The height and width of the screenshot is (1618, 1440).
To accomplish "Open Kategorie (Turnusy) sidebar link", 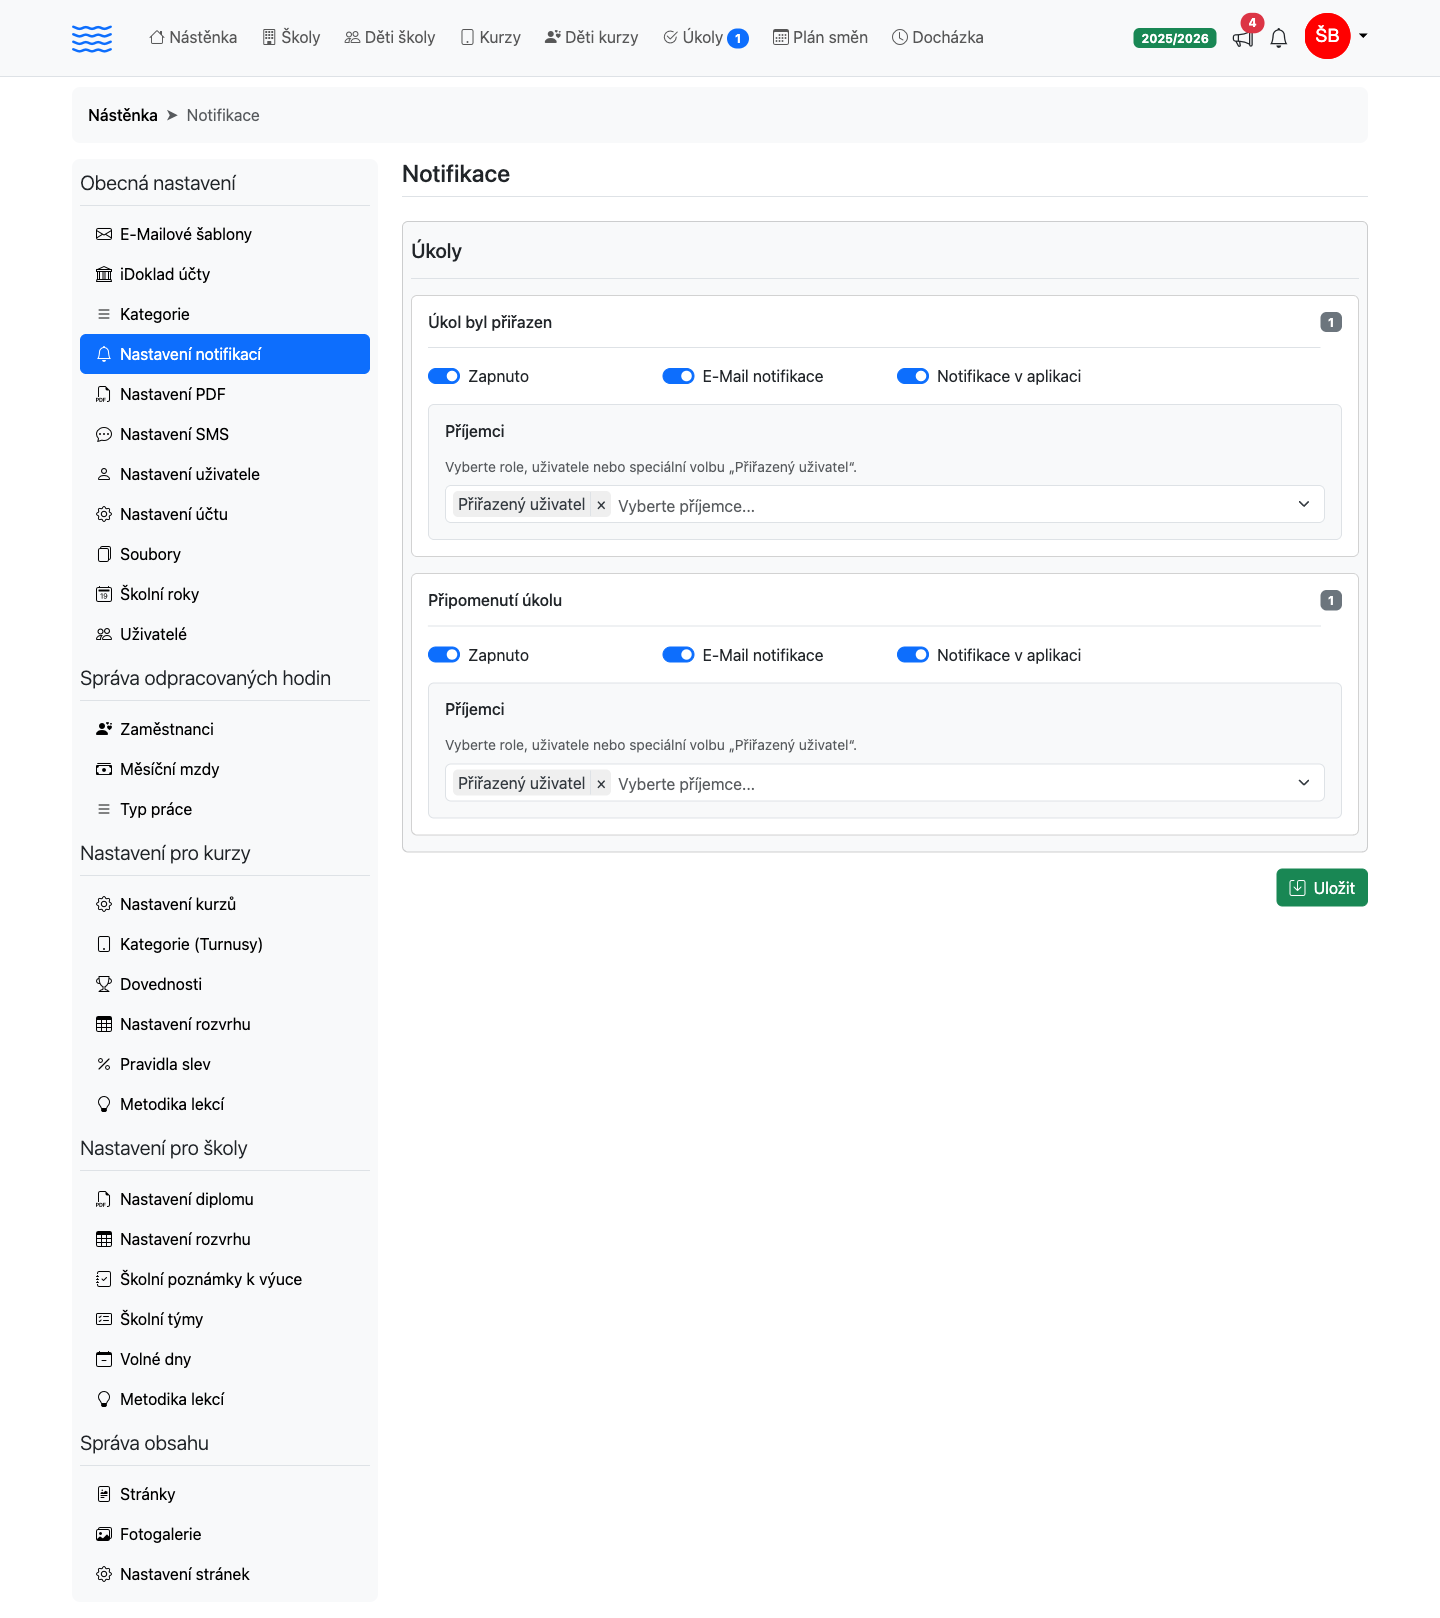I will click(x=225, y=944).
